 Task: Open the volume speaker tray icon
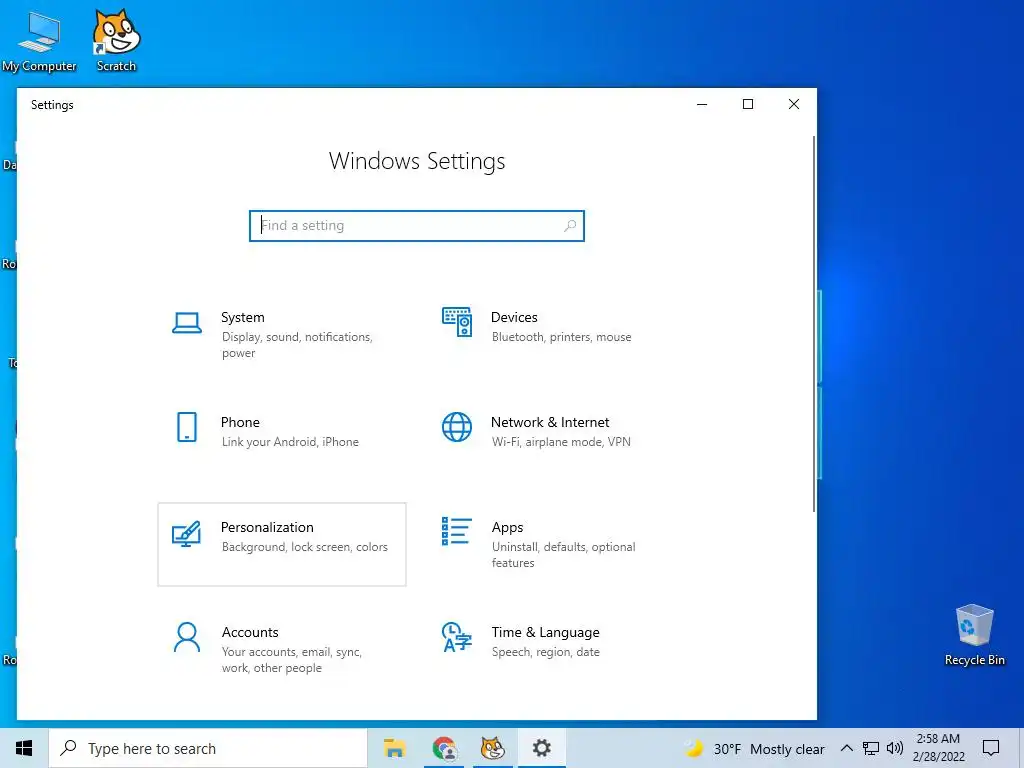[x=895, y=748]
